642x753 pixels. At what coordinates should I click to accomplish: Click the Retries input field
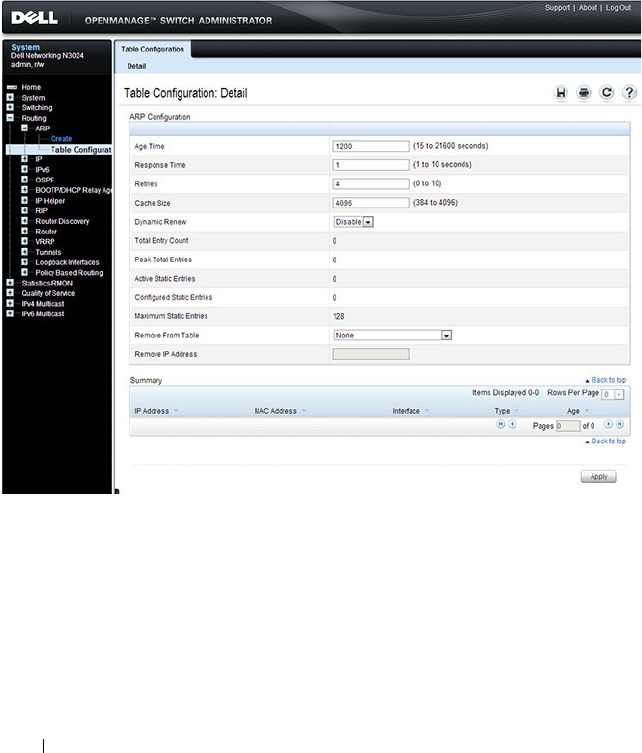click(371, 184)
